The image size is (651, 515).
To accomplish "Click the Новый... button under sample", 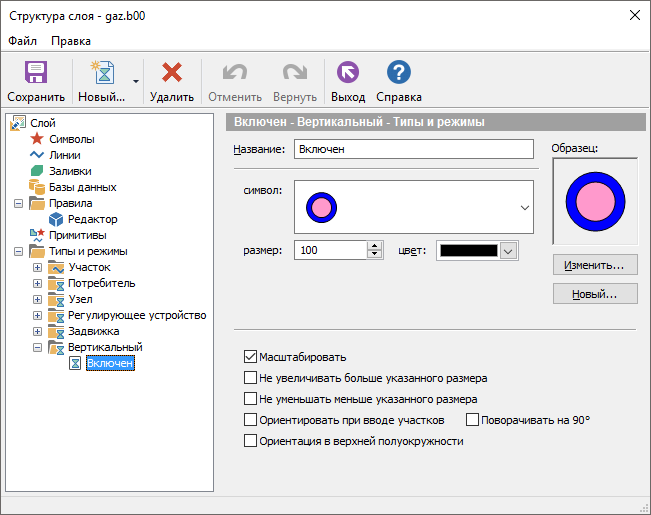I will point(594,294).
